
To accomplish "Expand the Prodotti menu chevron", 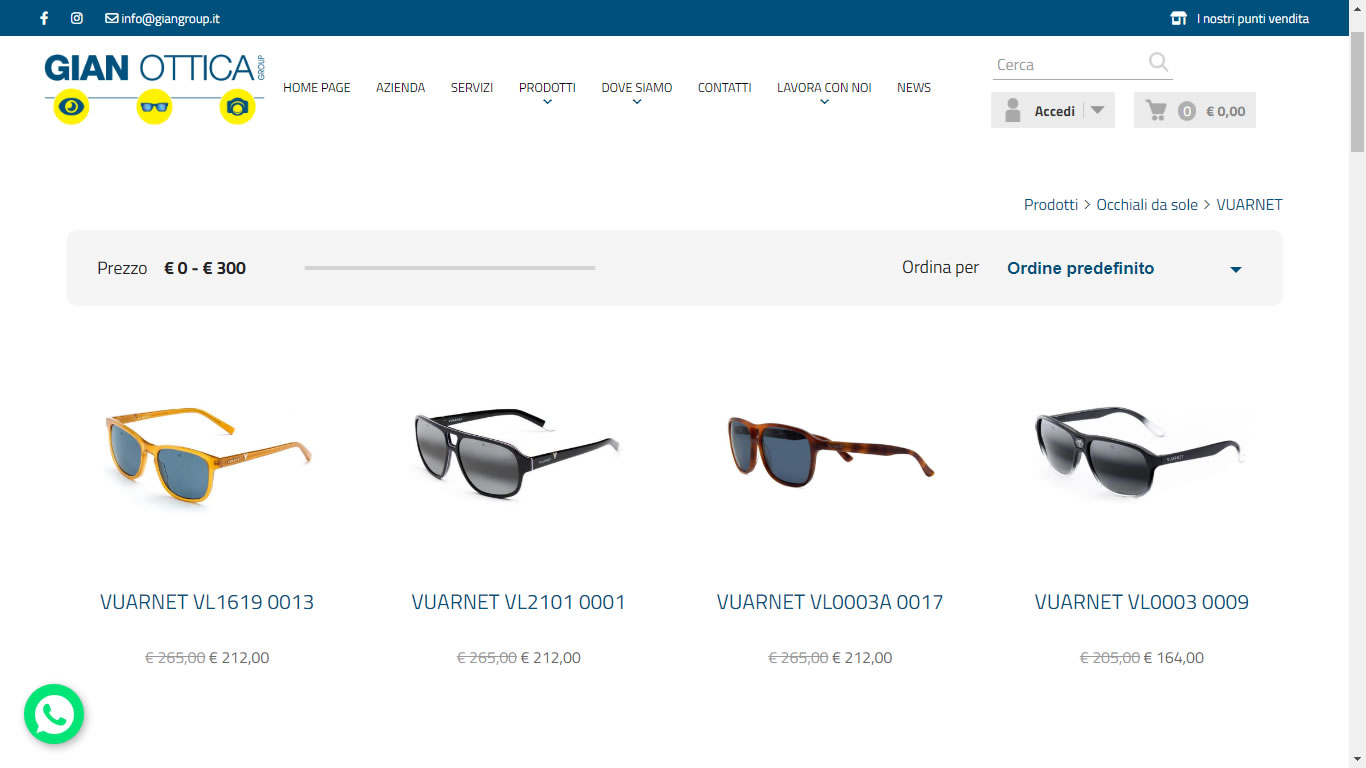I will point(547,102).
